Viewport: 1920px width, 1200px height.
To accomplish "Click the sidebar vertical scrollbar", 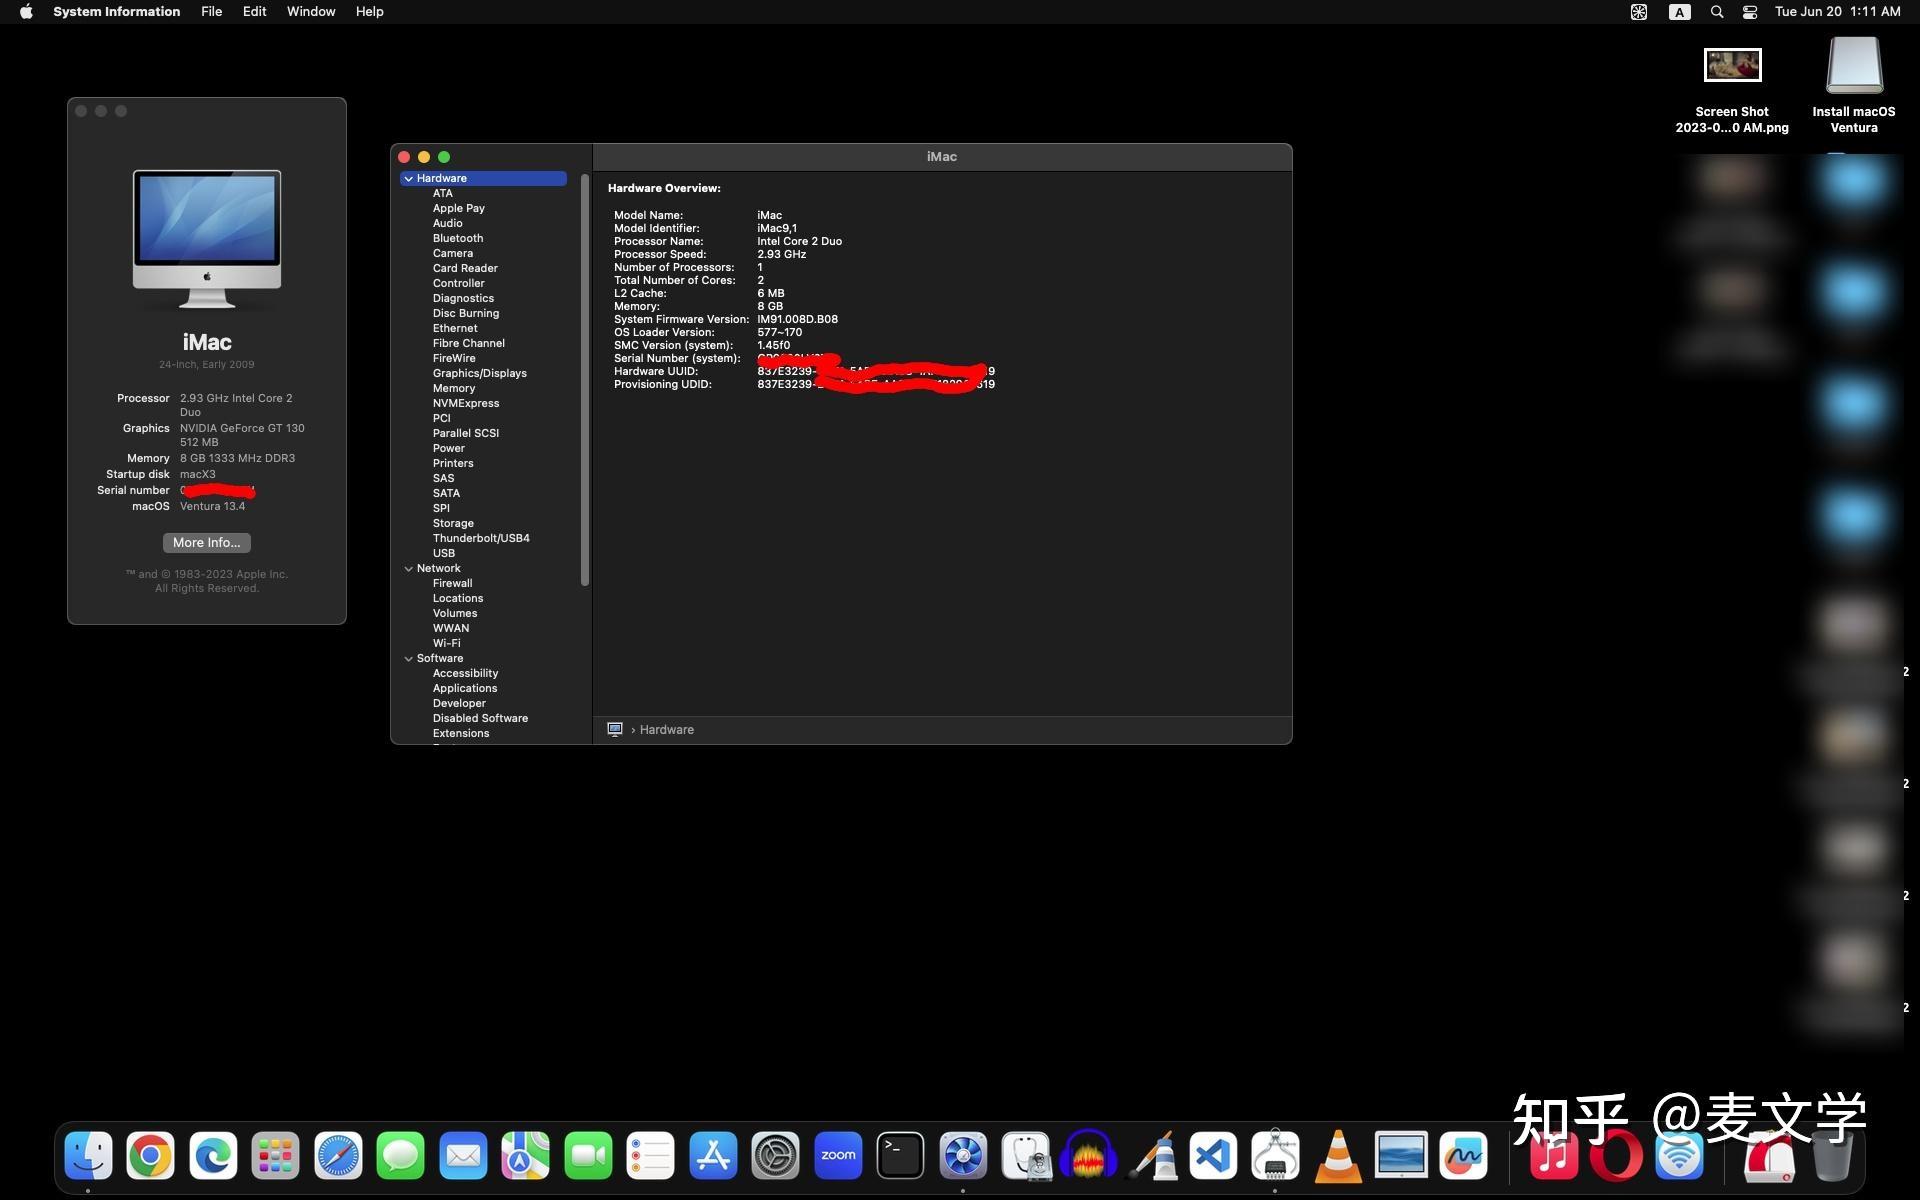I will [585, 380].
